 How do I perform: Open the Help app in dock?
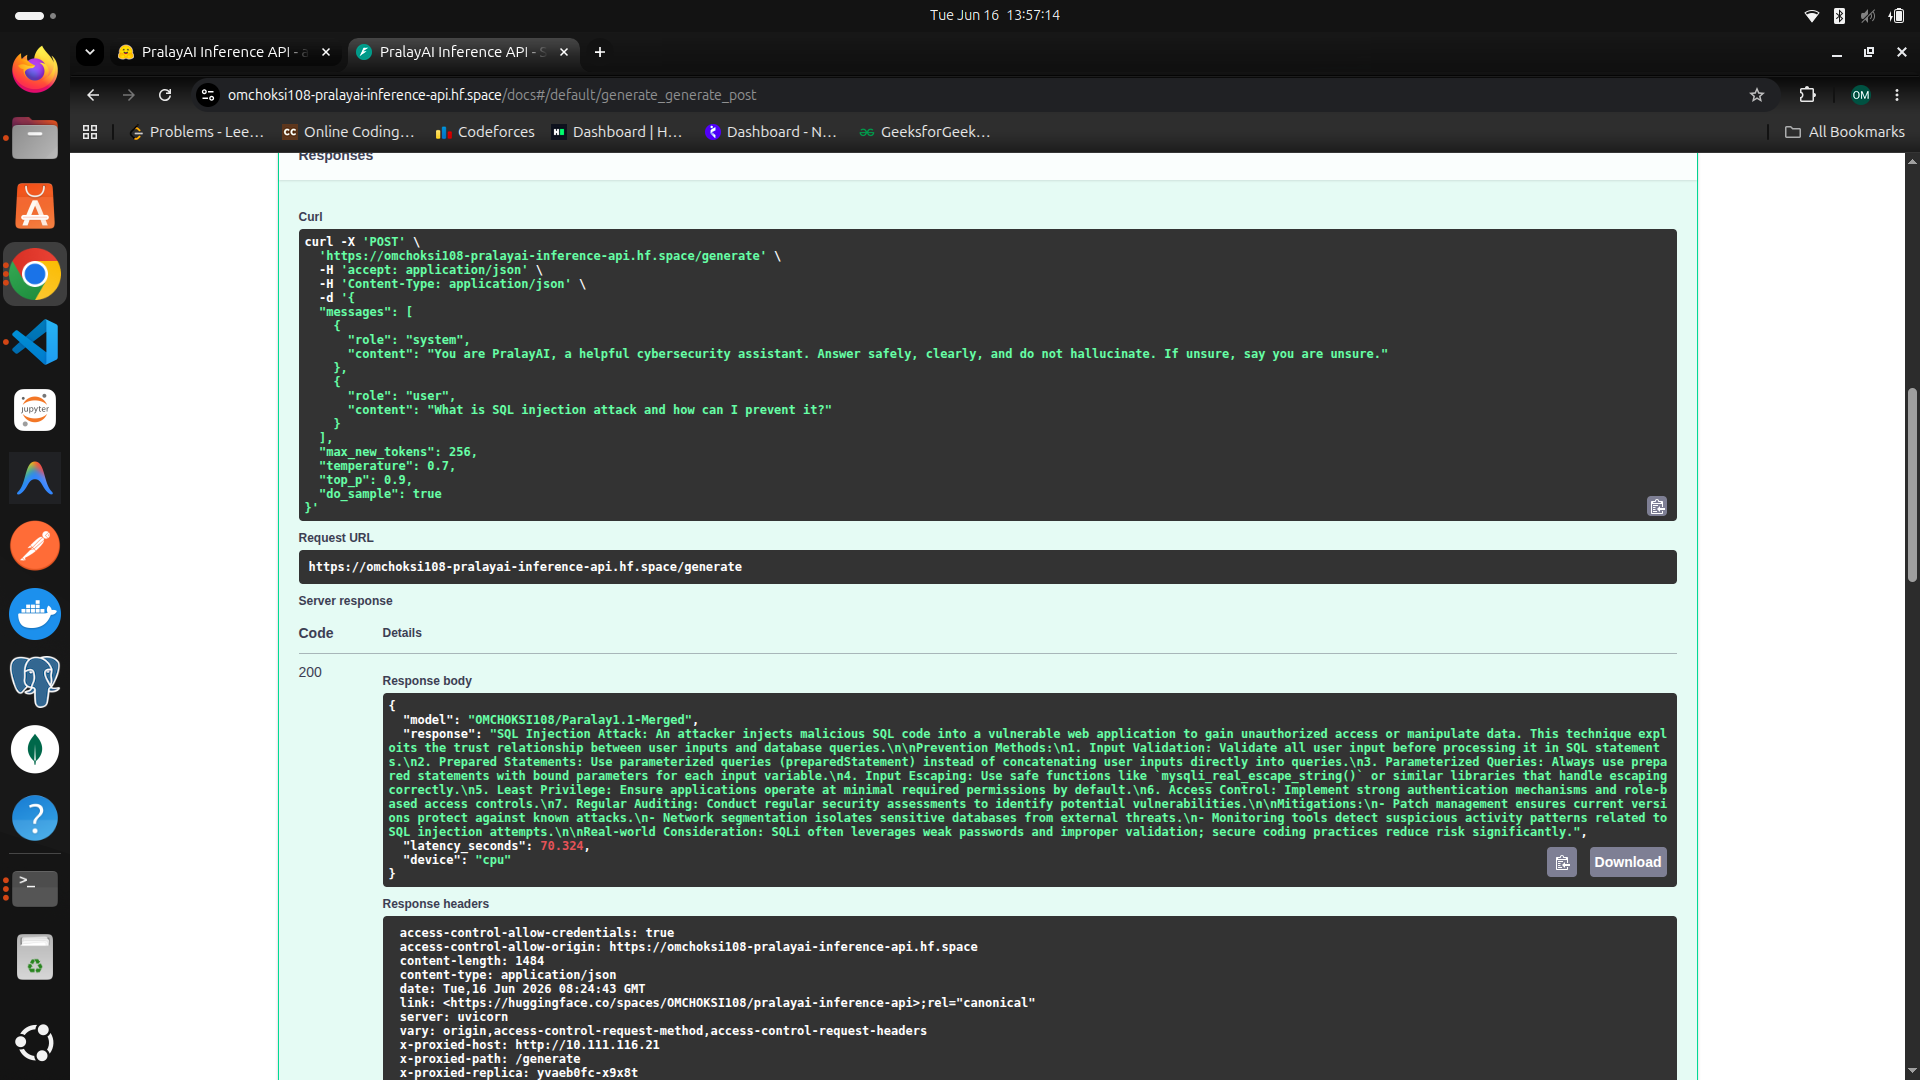[35, 818]
